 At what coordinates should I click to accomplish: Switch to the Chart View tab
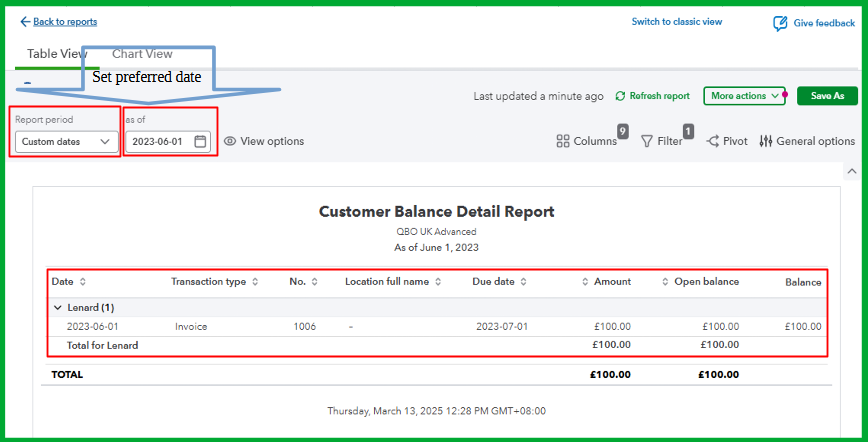coord(142,54)
